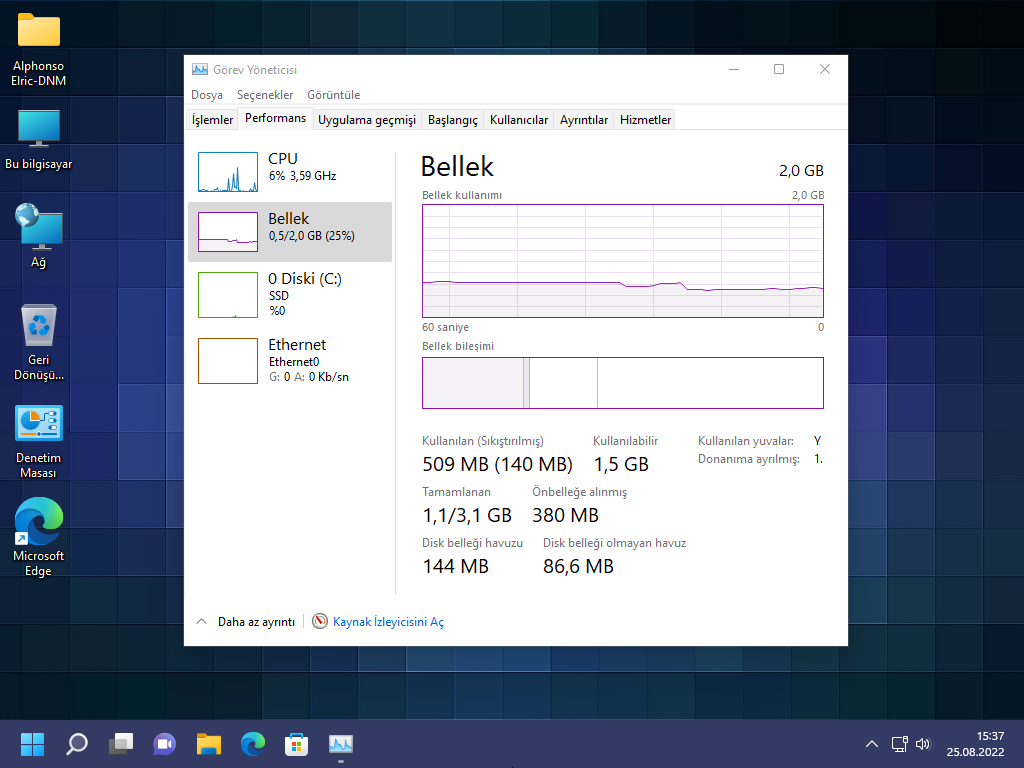This screenshot has height=768, width=1024.
Task: Open Kaynak İzleyicisini Aç link
Action: click(x=388, y=621)
